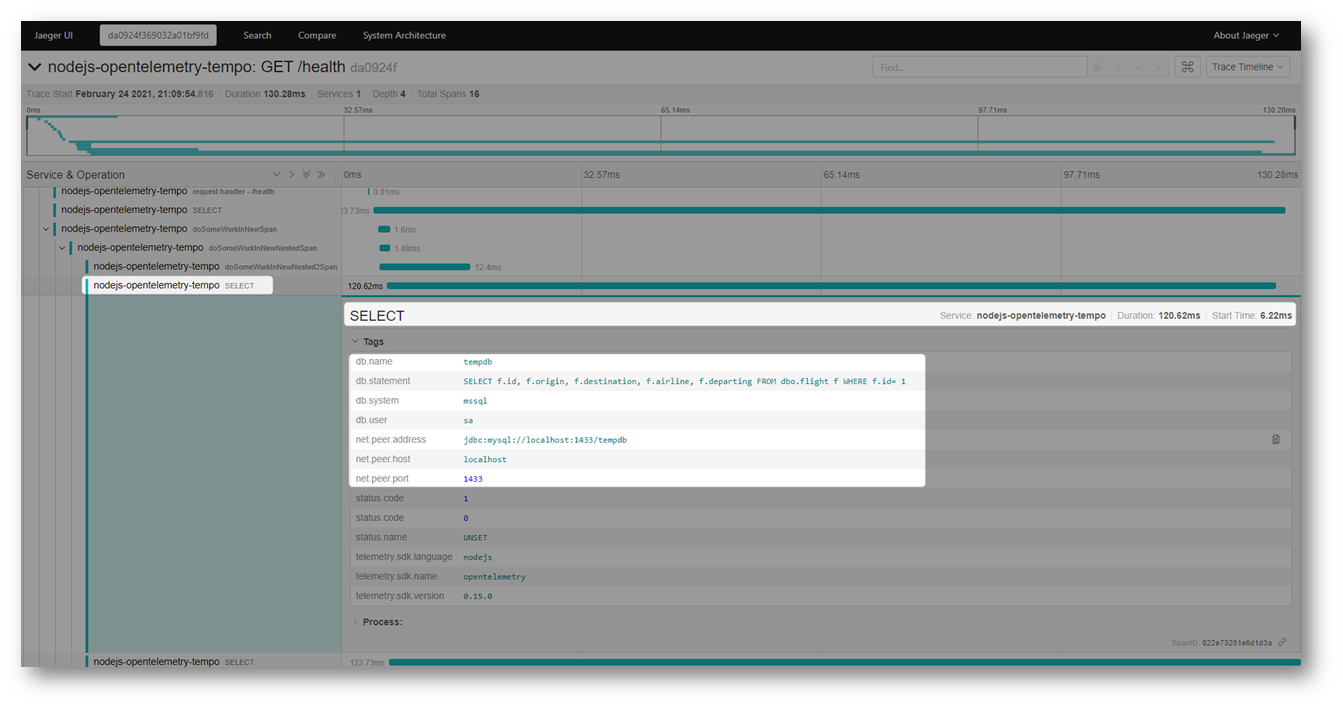Click the telemetry.sdk.version 0.15.0 row
1343x709 pixels.
pyautogui.click(x=820, y=596)
